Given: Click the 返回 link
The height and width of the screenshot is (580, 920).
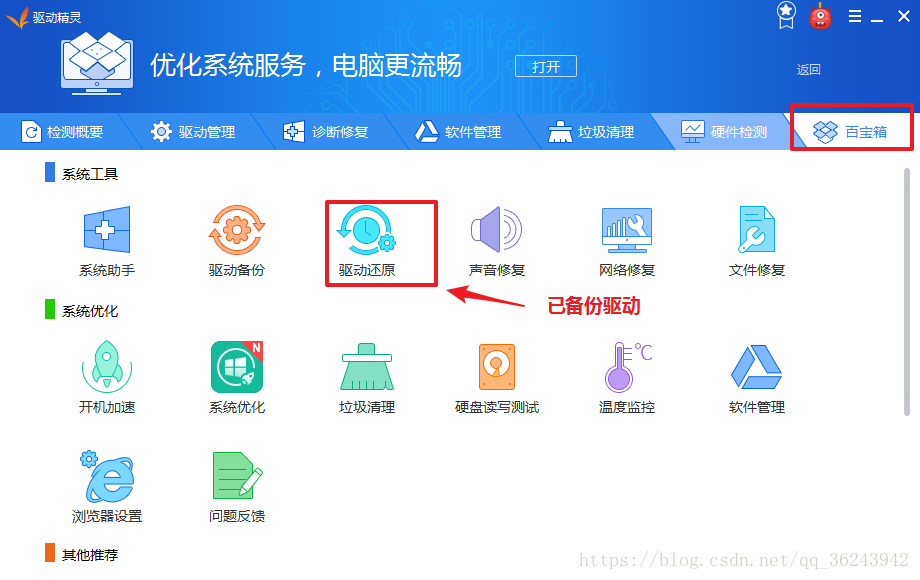Looking at the screenshot, I should click(809, 70).
